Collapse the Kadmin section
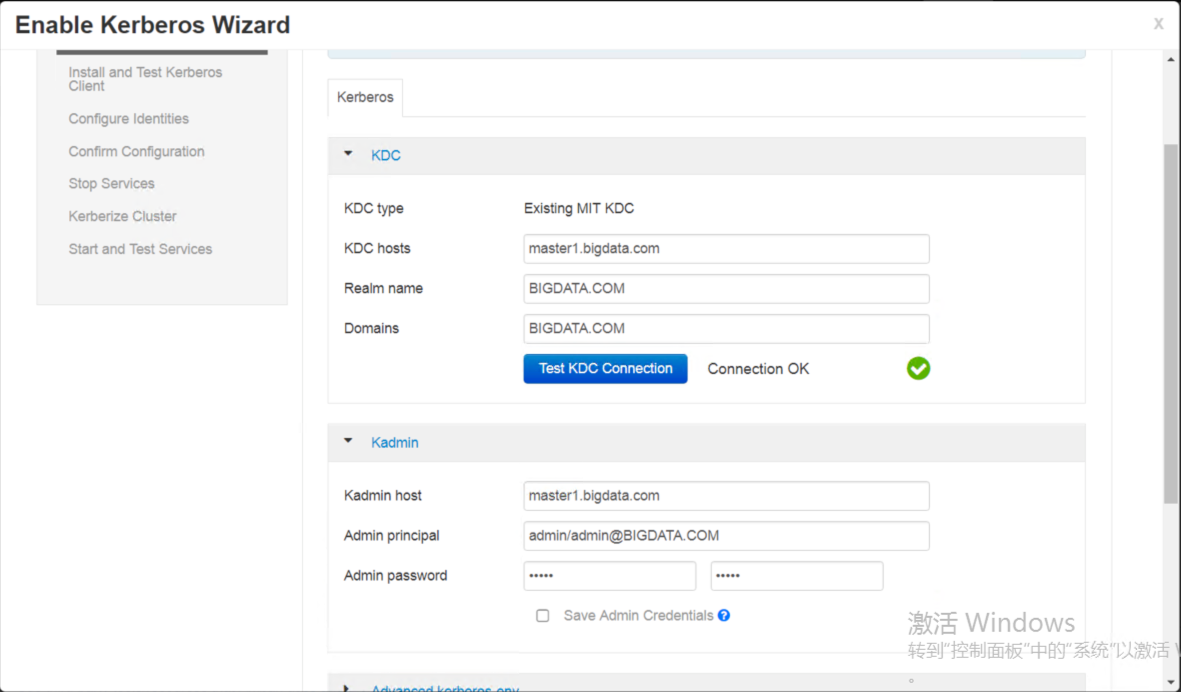This screenshot has height=692, width=1181. click(x=347, y=441)
